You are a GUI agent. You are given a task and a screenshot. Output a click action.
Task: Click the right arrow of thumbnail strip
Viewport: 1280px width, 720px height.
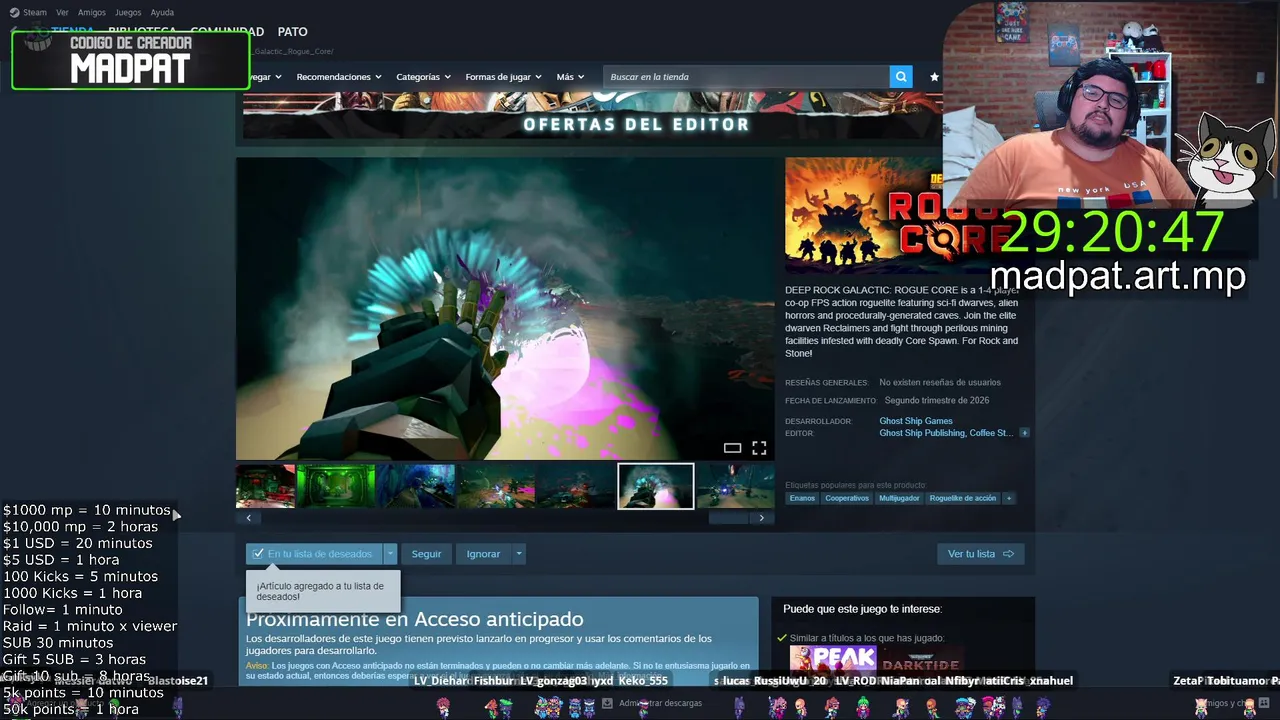click(x=762, y=518)
